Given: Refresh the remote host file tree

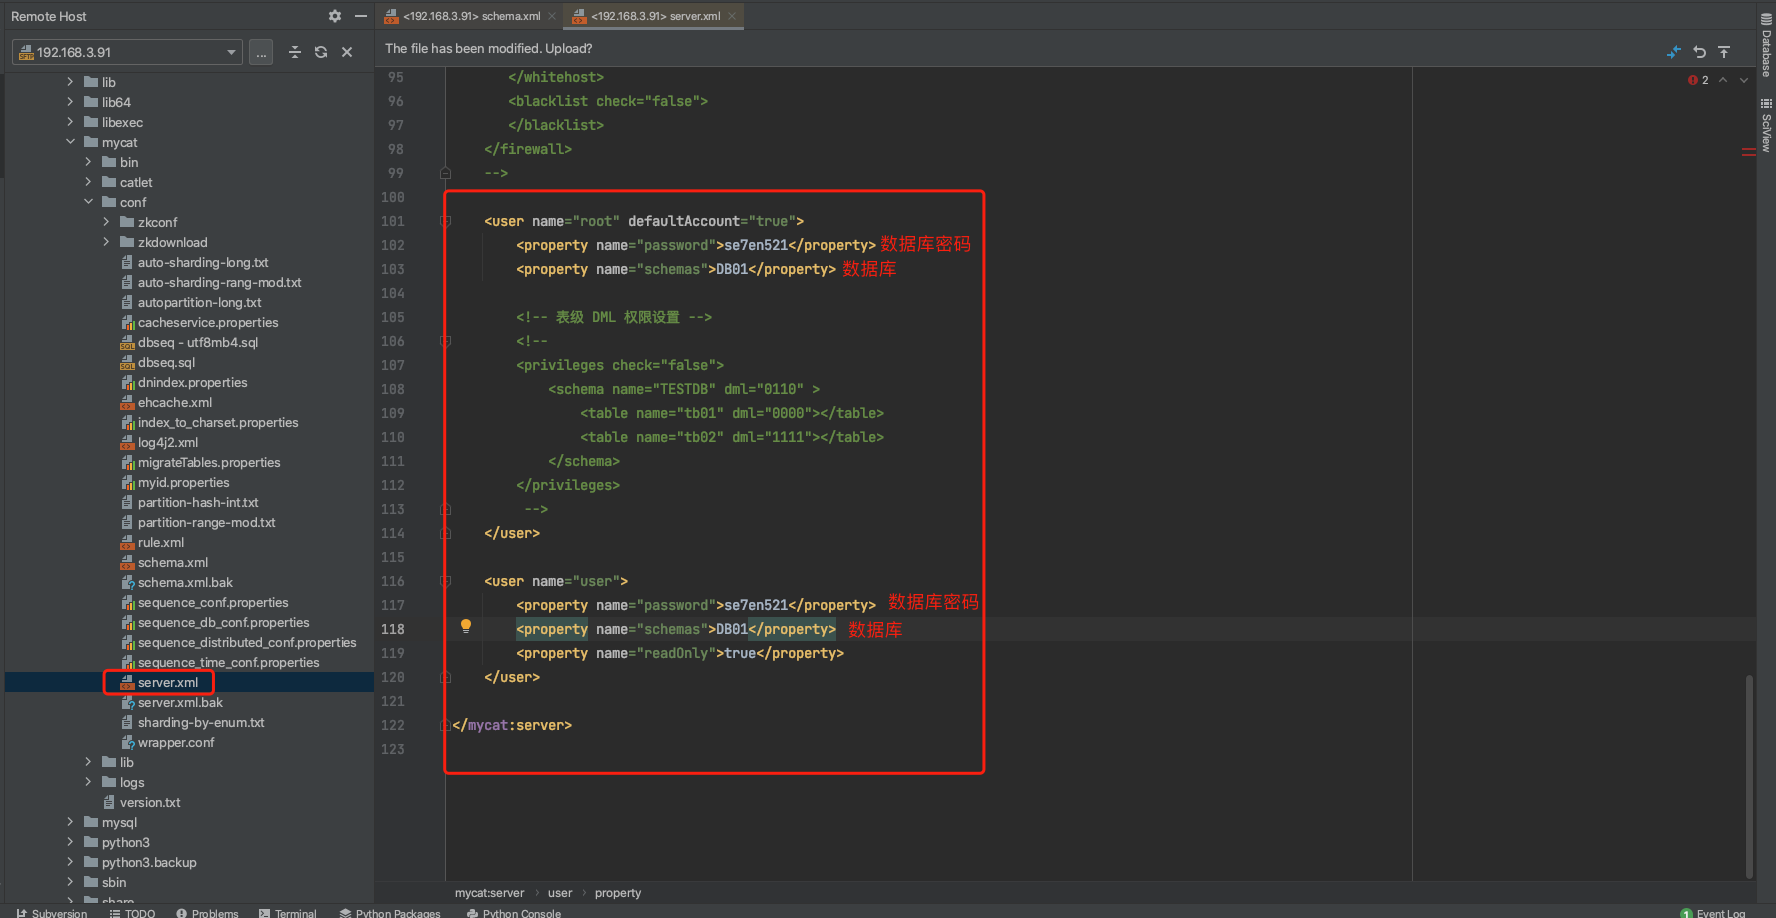Looking at the screenshot, I should (x=321, y=52).
